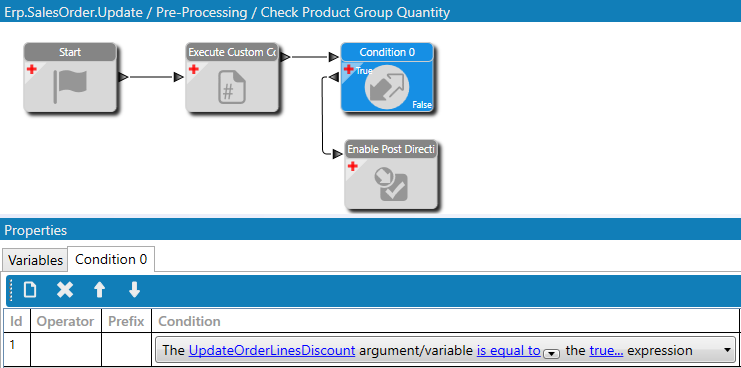Click the Check Product Group Quantity breadcrumb title

(x=355, y=12)
